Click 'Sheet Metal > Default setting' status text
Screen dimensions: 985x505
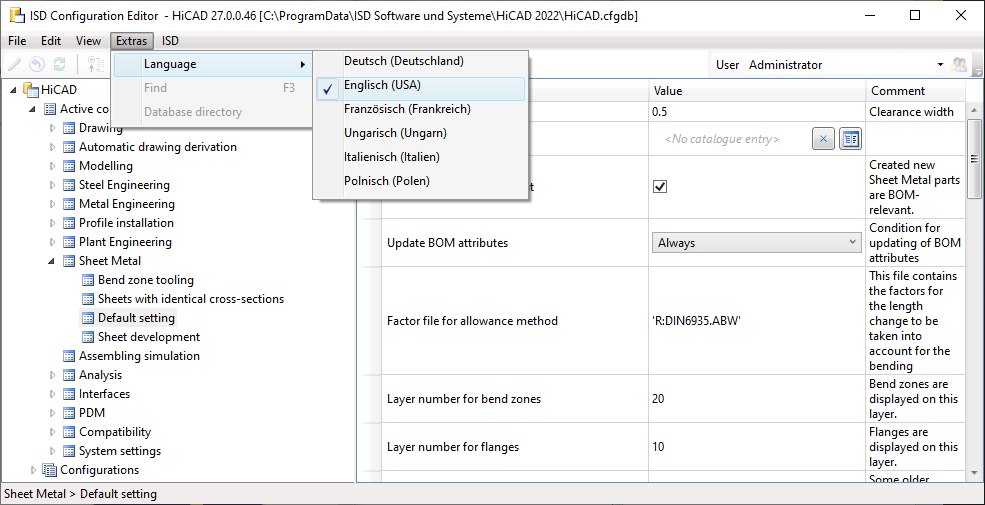[80, 494]
